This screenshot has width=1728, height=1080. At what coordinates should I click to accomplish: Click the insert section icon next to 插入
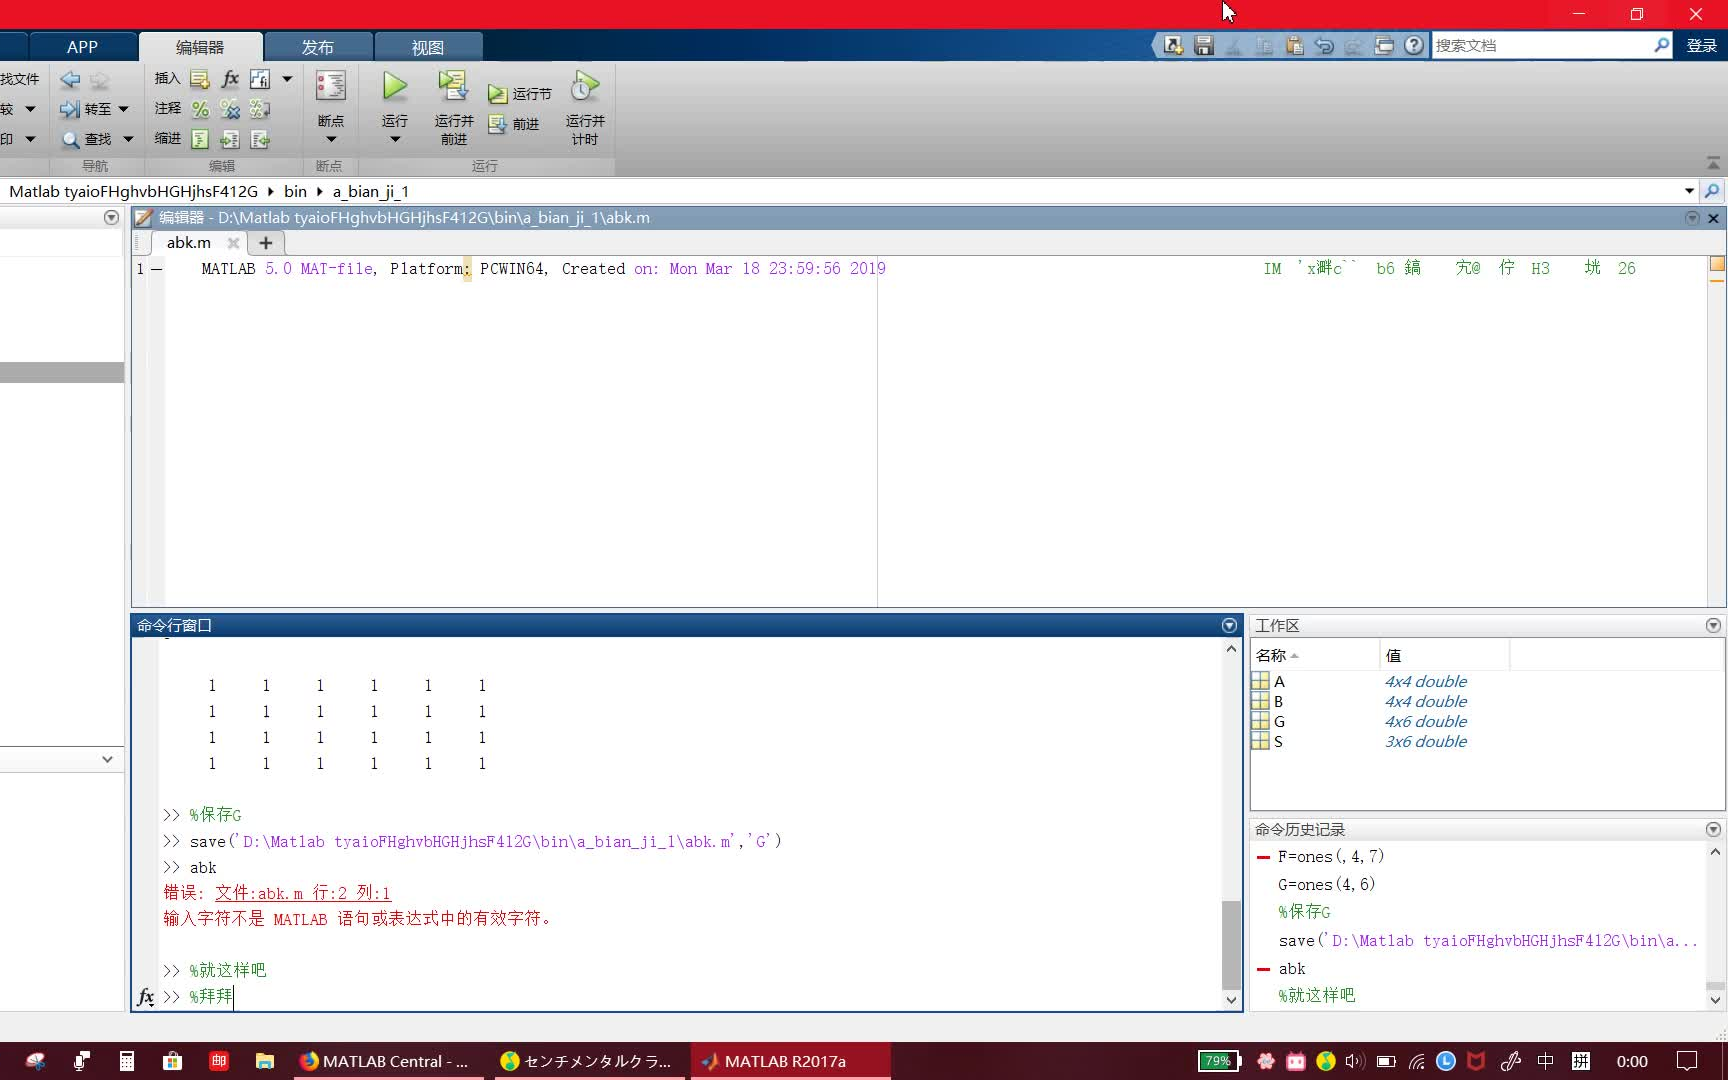[200, 79]
